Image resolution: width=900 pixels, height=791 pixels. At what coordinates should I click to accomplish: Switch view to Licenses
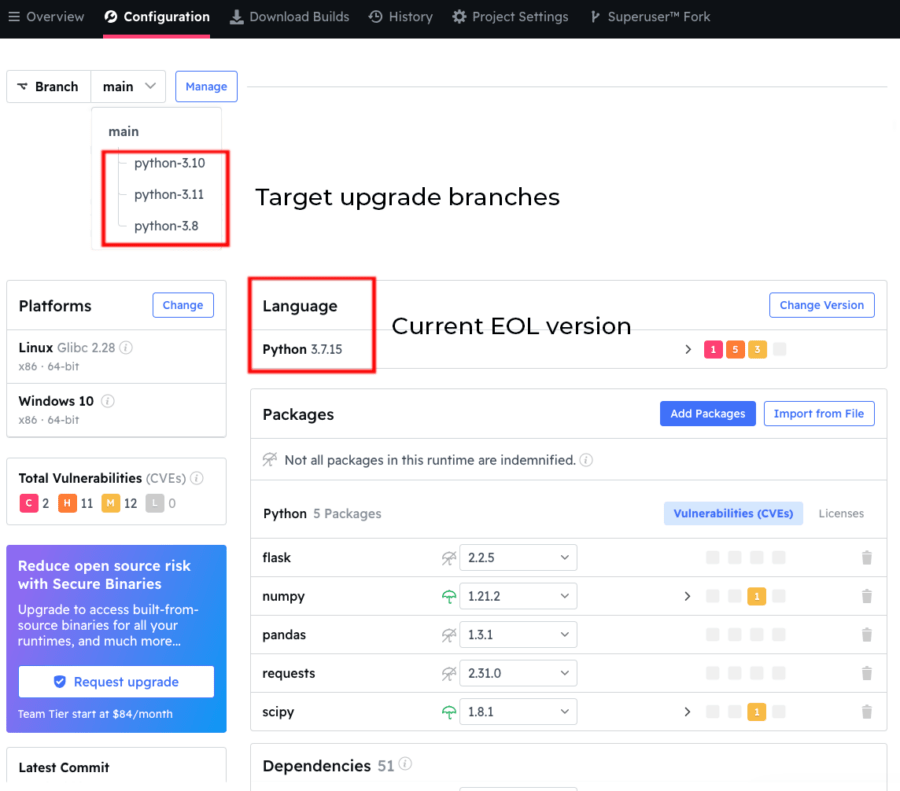(840, 513)
